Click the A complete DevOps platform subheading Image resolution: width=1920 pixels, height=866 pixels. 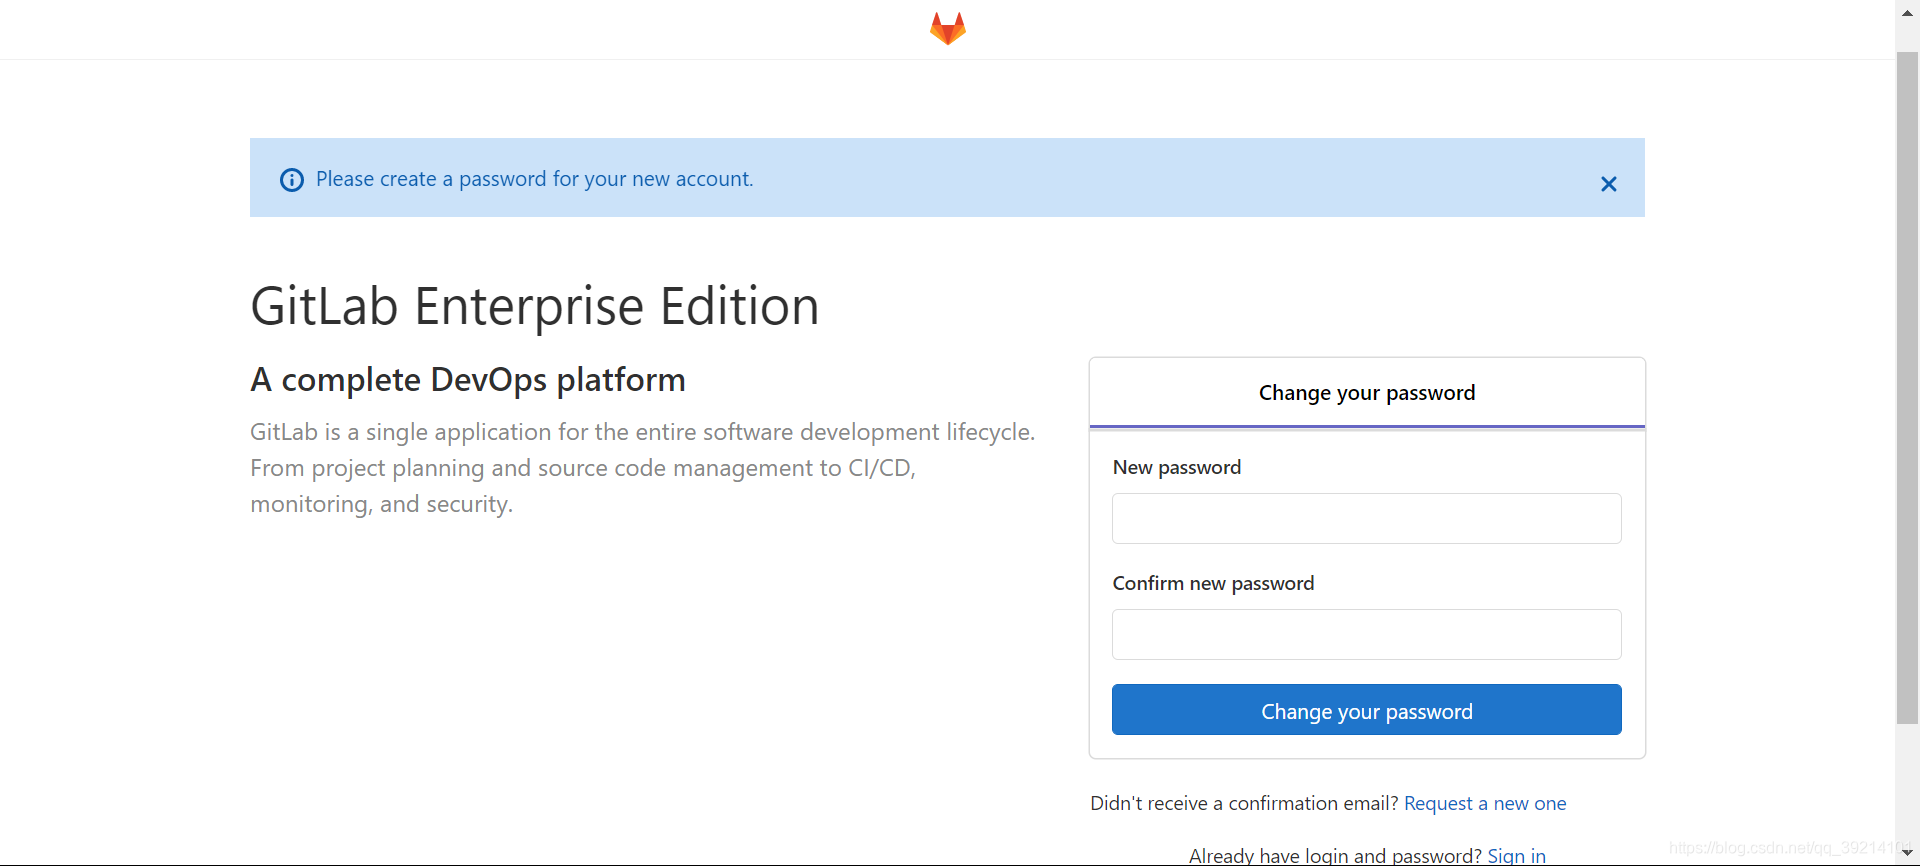coord(468,380)
